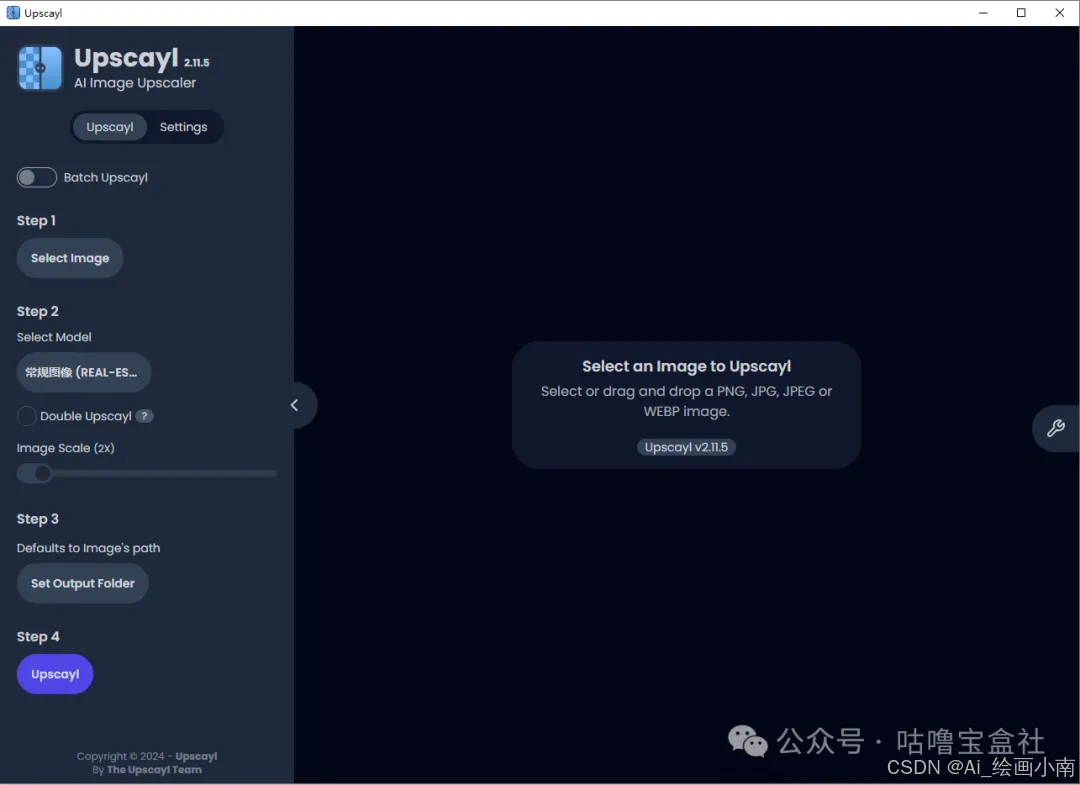Open the Upscayl link in copyright footer
1080x785 pixels.
point(196,756)
